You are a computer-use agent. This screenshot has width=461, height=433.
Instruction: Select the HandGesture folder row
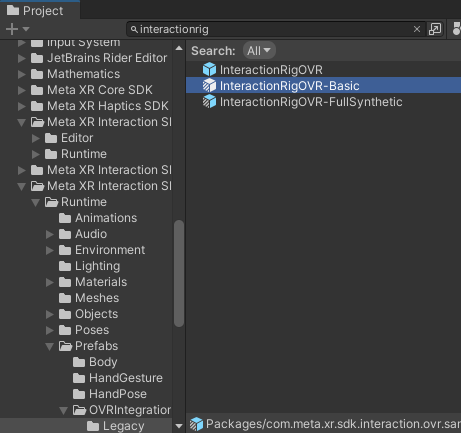pos(86,378)
